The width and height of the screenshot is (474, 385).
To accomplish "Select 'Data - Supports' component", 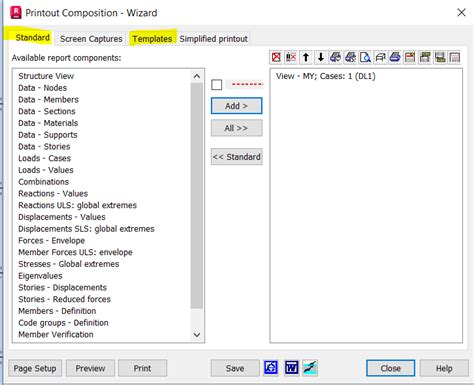I will pyautogui.click(x=48, y=135).
